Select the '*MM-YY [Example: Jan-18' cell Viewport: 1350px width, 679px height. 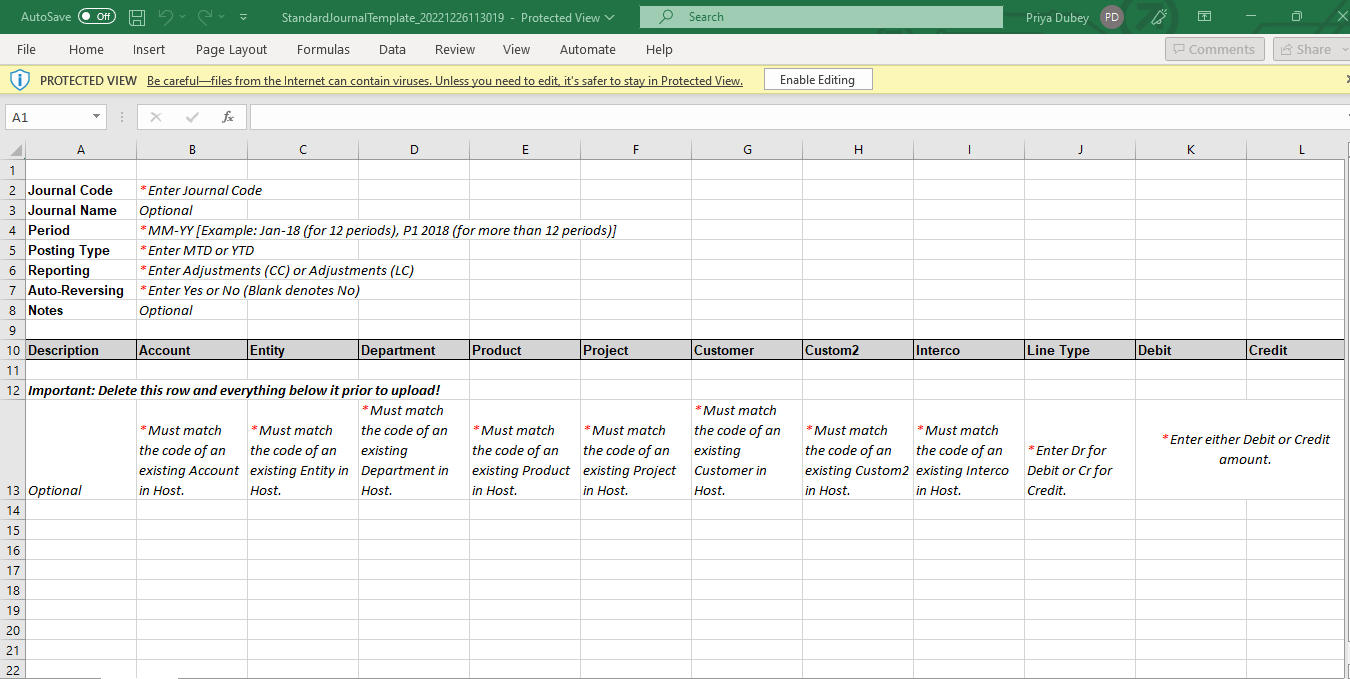192,230
